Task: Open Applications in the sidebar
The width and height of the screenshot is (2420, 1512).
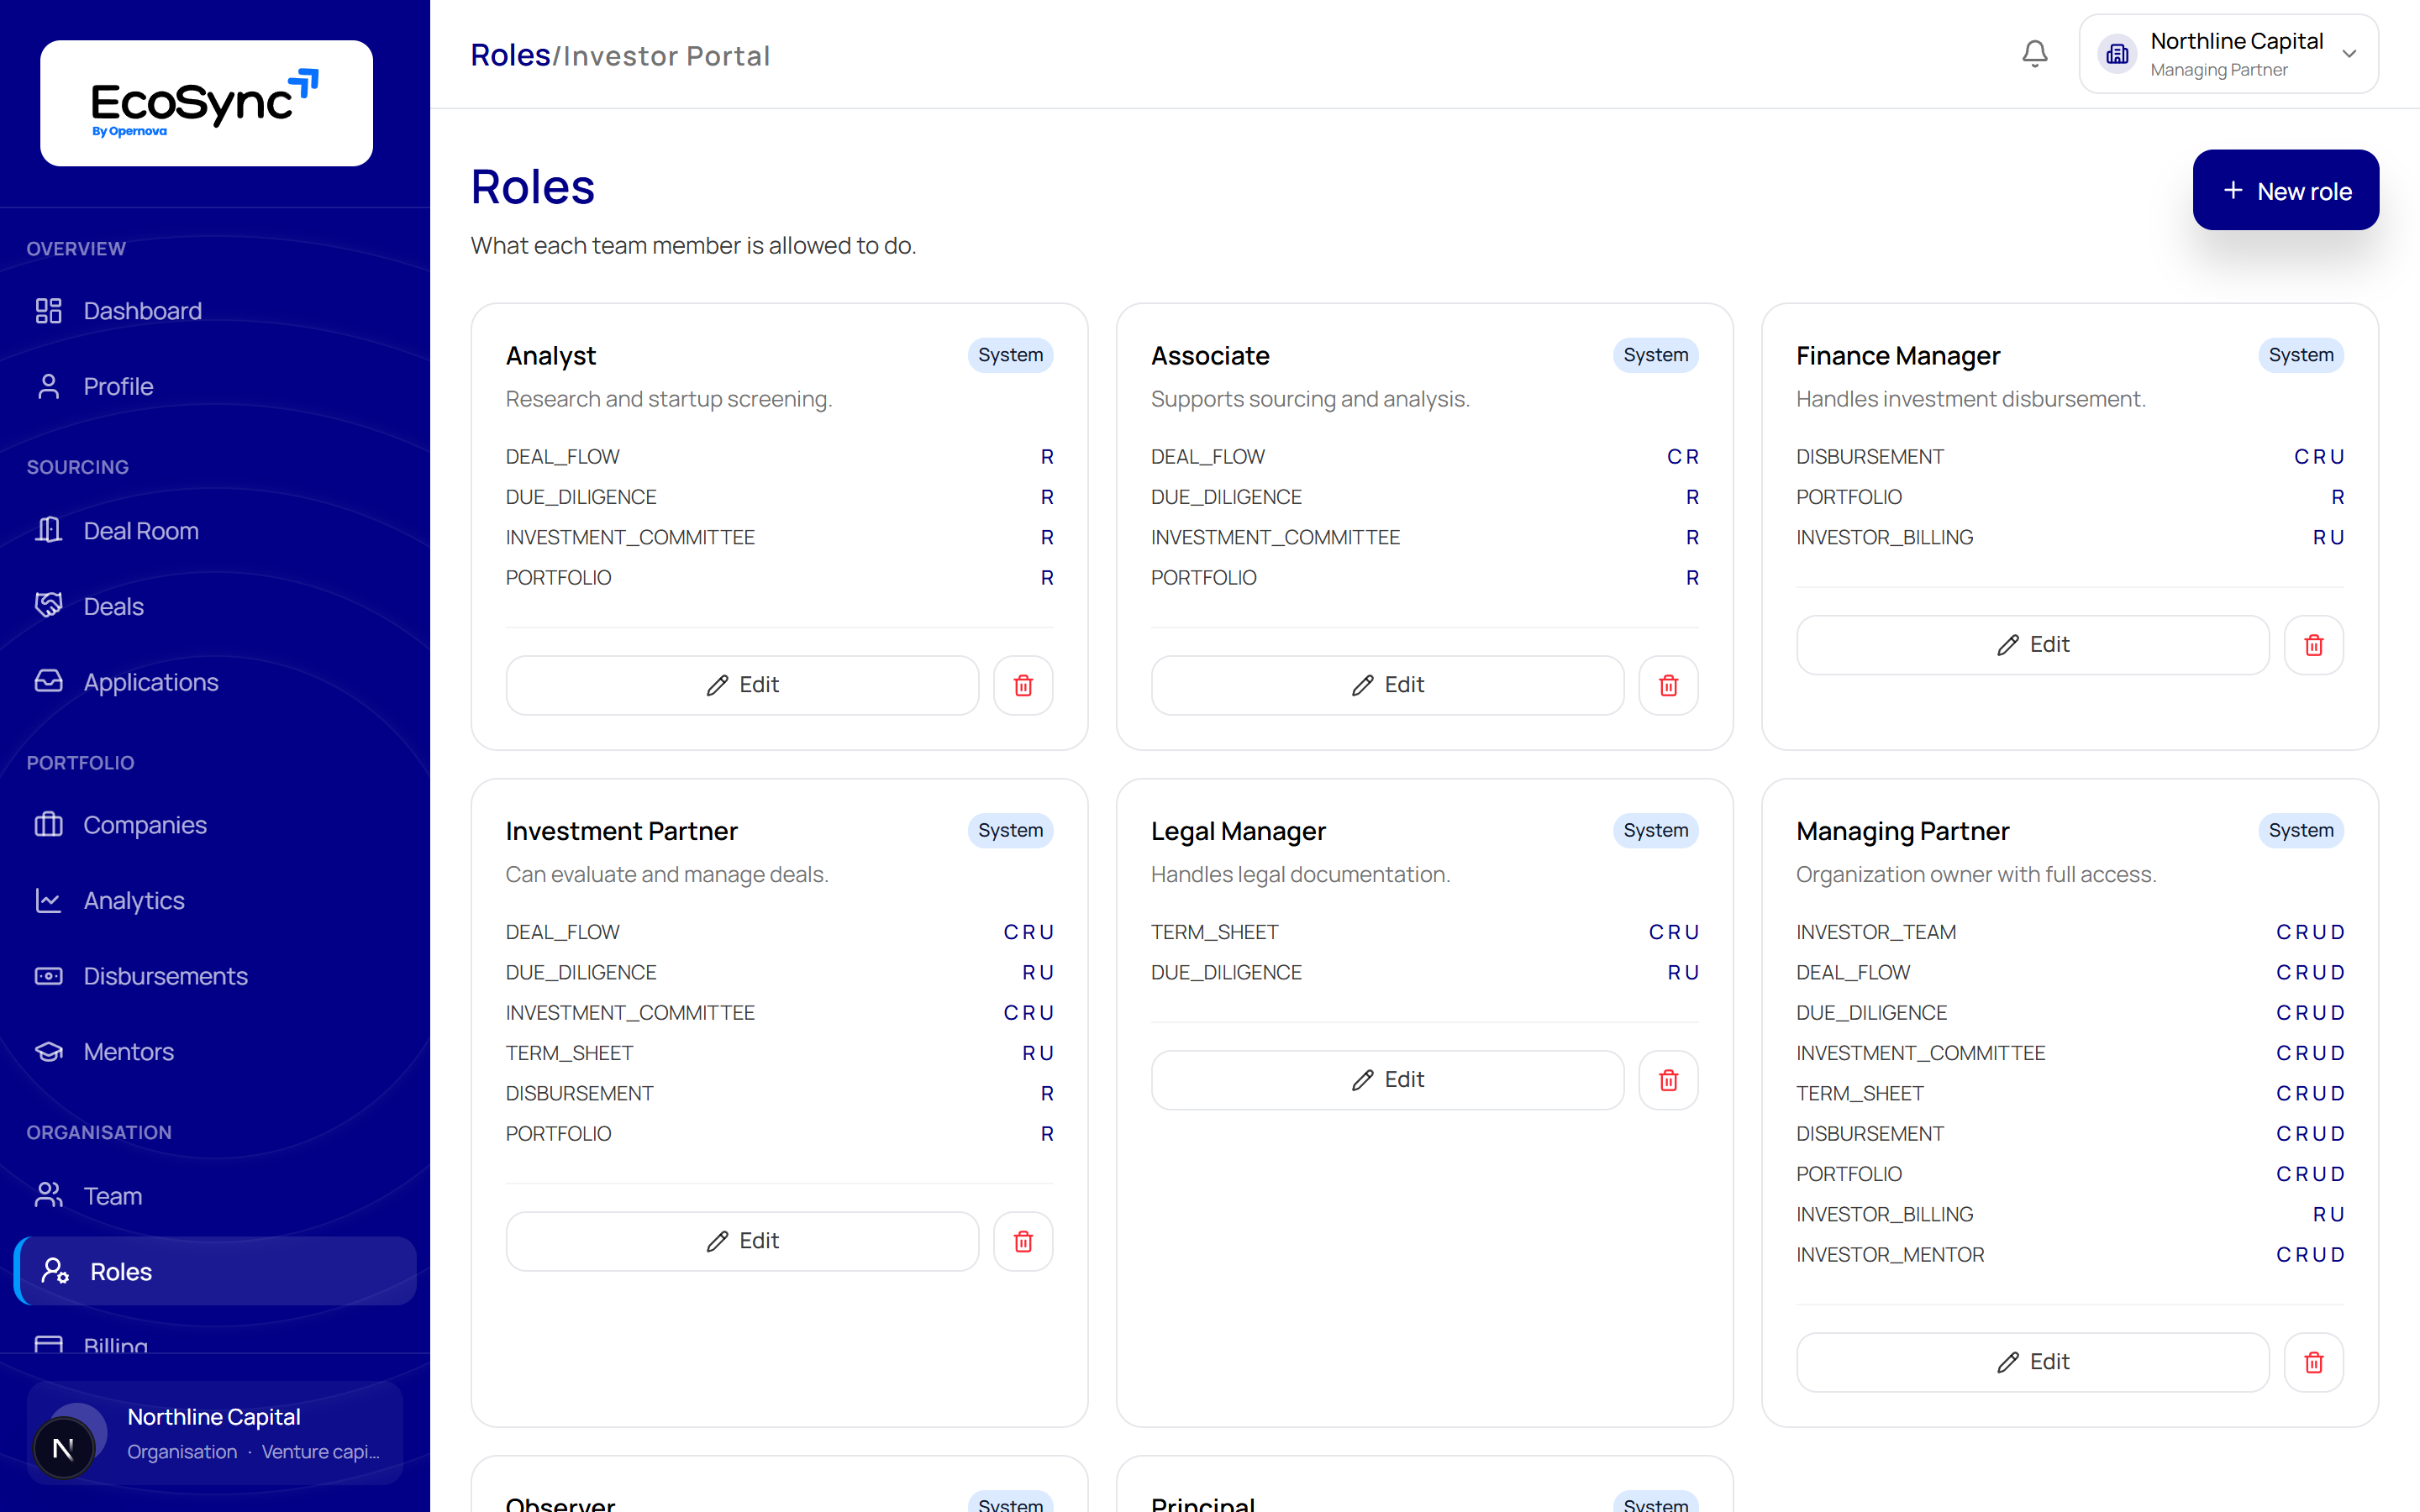Action: [215, 682]
